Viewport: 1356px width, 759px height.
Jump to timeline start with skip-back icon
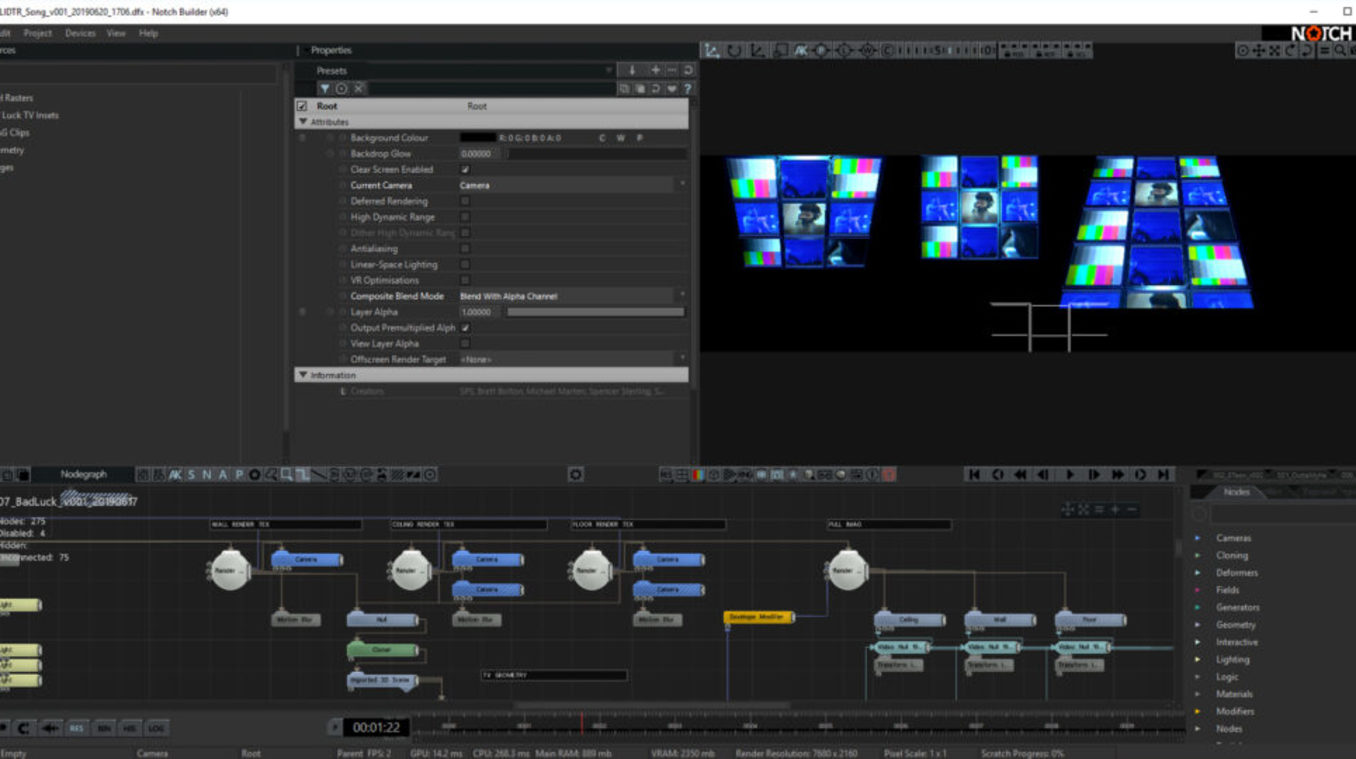pyautogui.click(x=974, y=475)
